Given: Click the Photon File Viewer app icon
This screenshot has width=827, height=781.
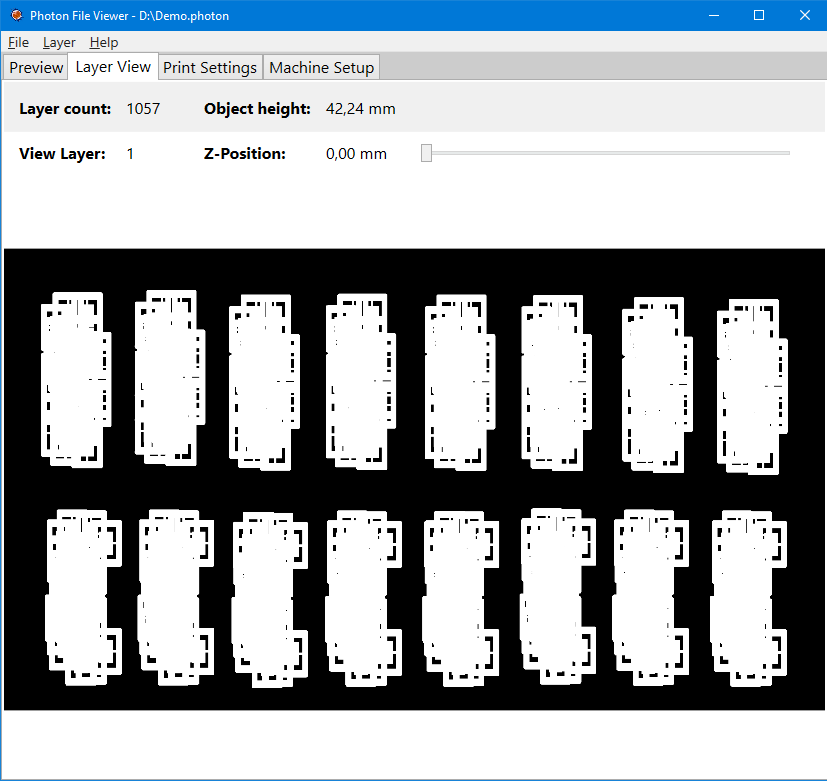Looking at the screenshot, I should [x=16, y=15].
